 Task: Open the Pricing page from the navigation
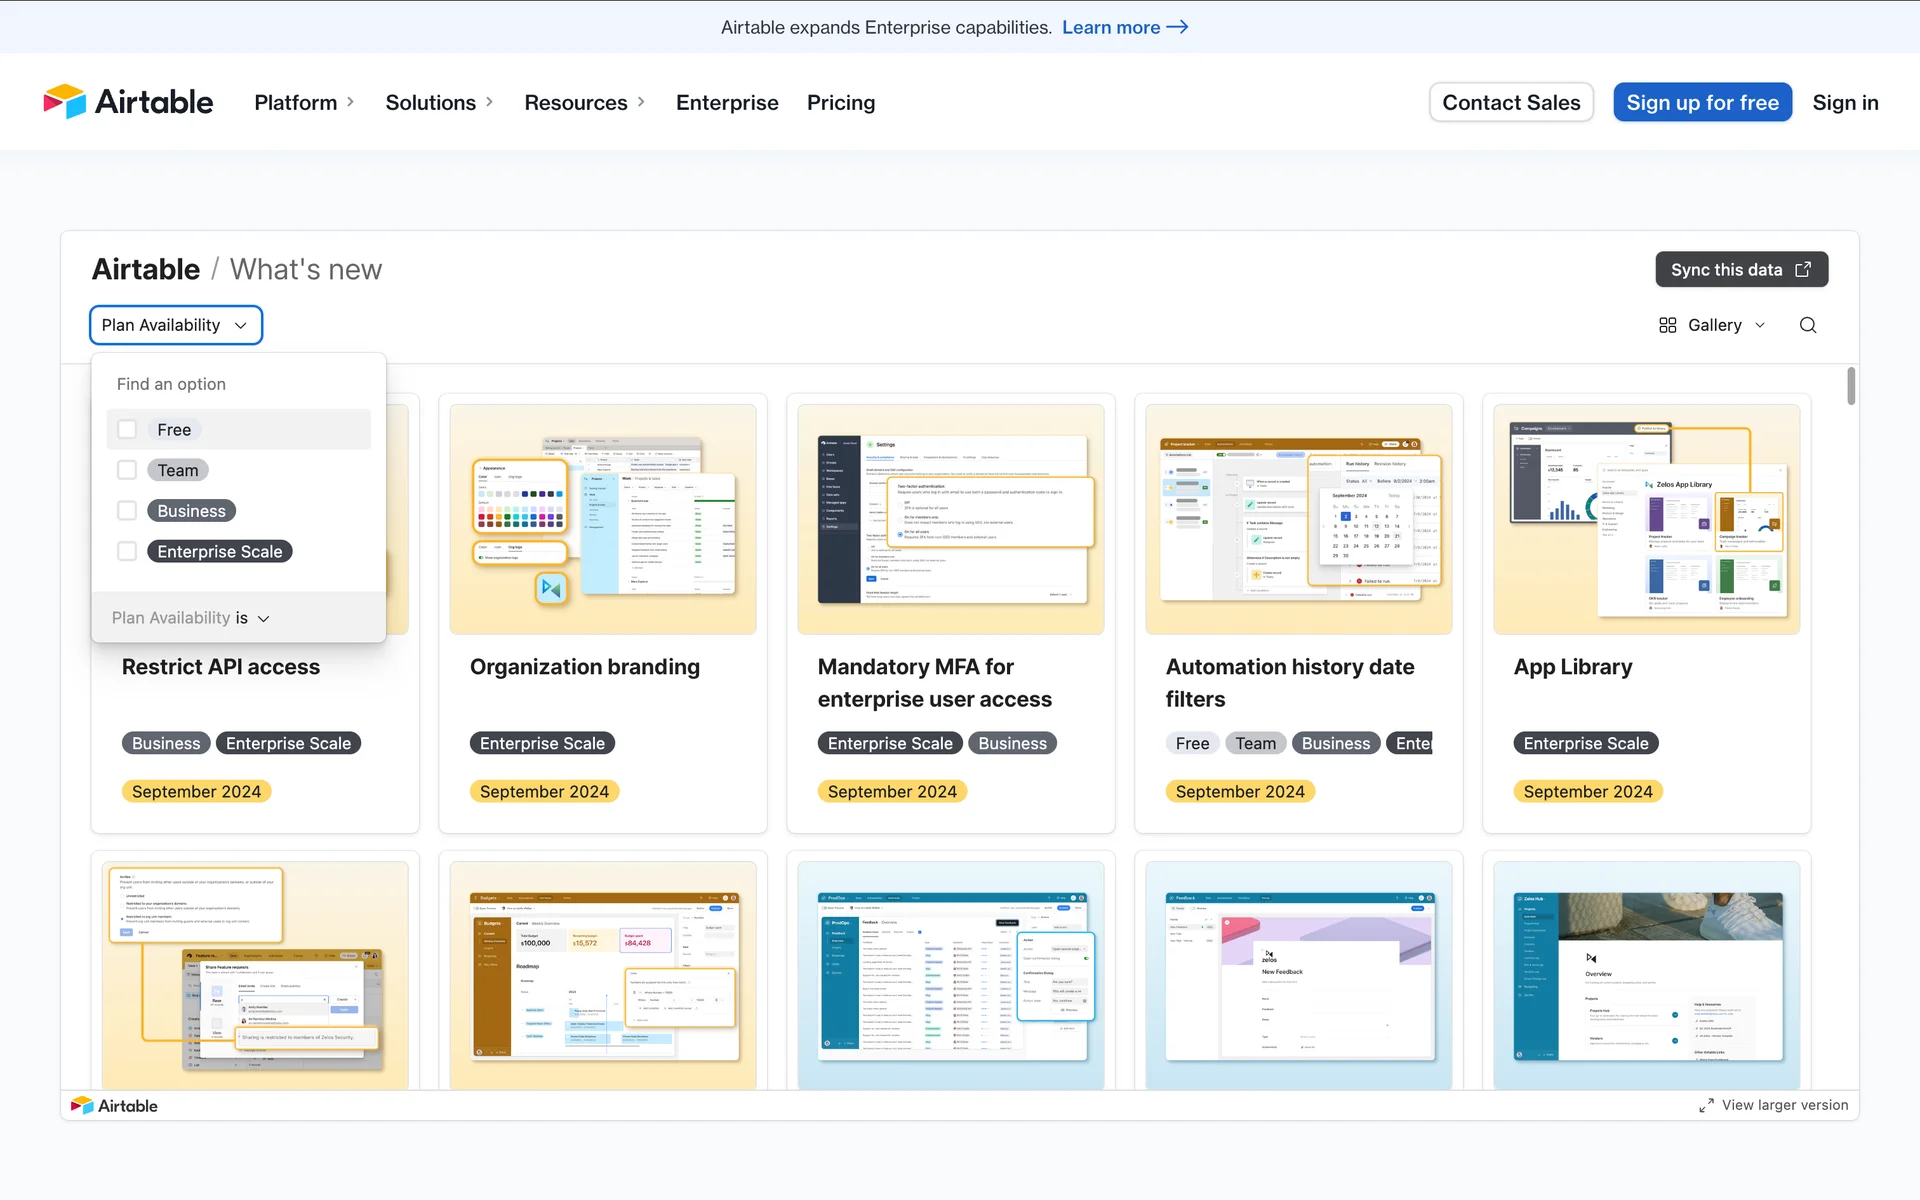pos(840,102)
